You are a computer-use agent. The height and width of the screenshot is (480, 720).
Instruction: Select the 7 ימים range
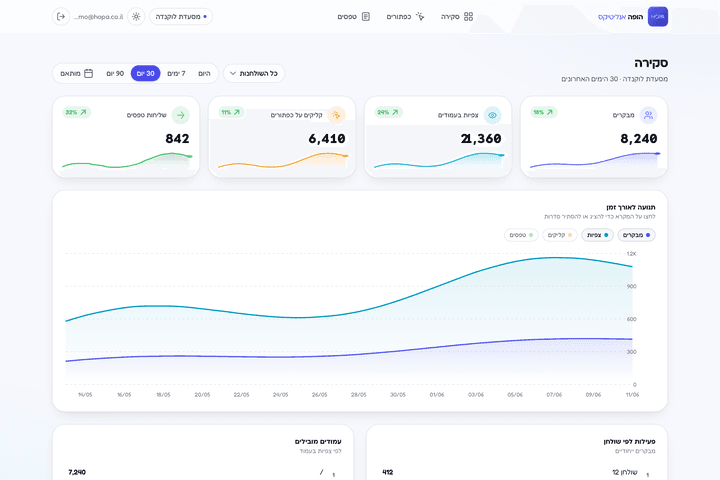pos(176,73)
